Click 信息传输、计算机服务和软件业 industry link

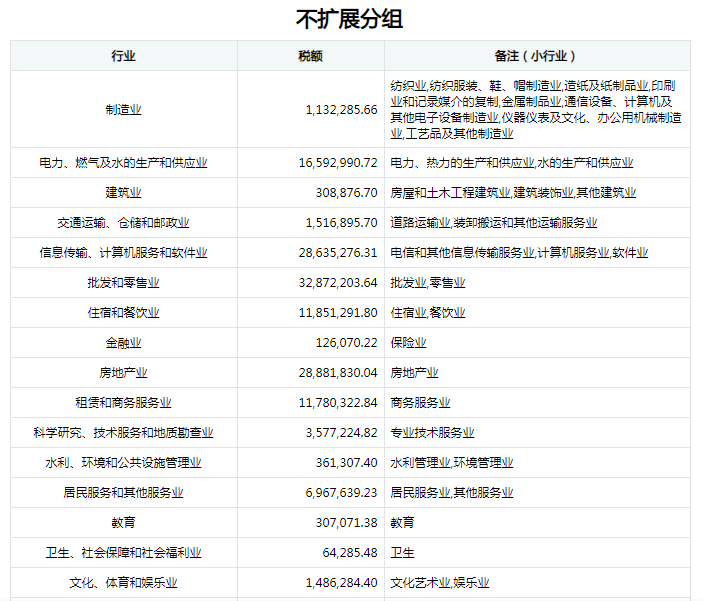pyautogui.click(x=123, y=253)
